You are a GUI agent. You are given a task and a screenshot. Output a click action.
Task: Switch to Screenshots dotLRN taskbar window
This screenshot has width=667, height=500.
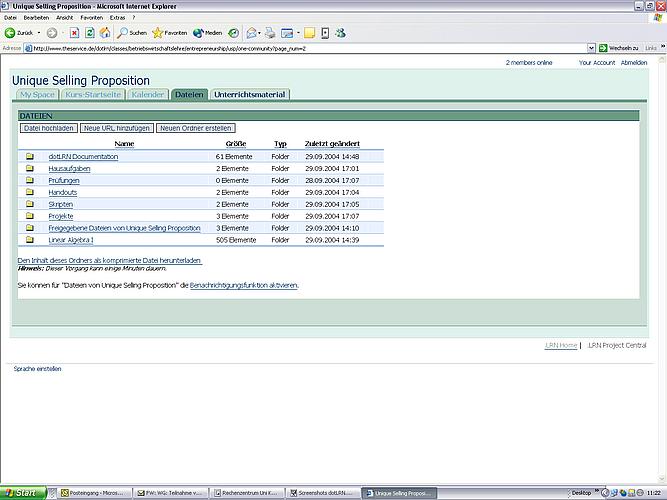[323, 493]
